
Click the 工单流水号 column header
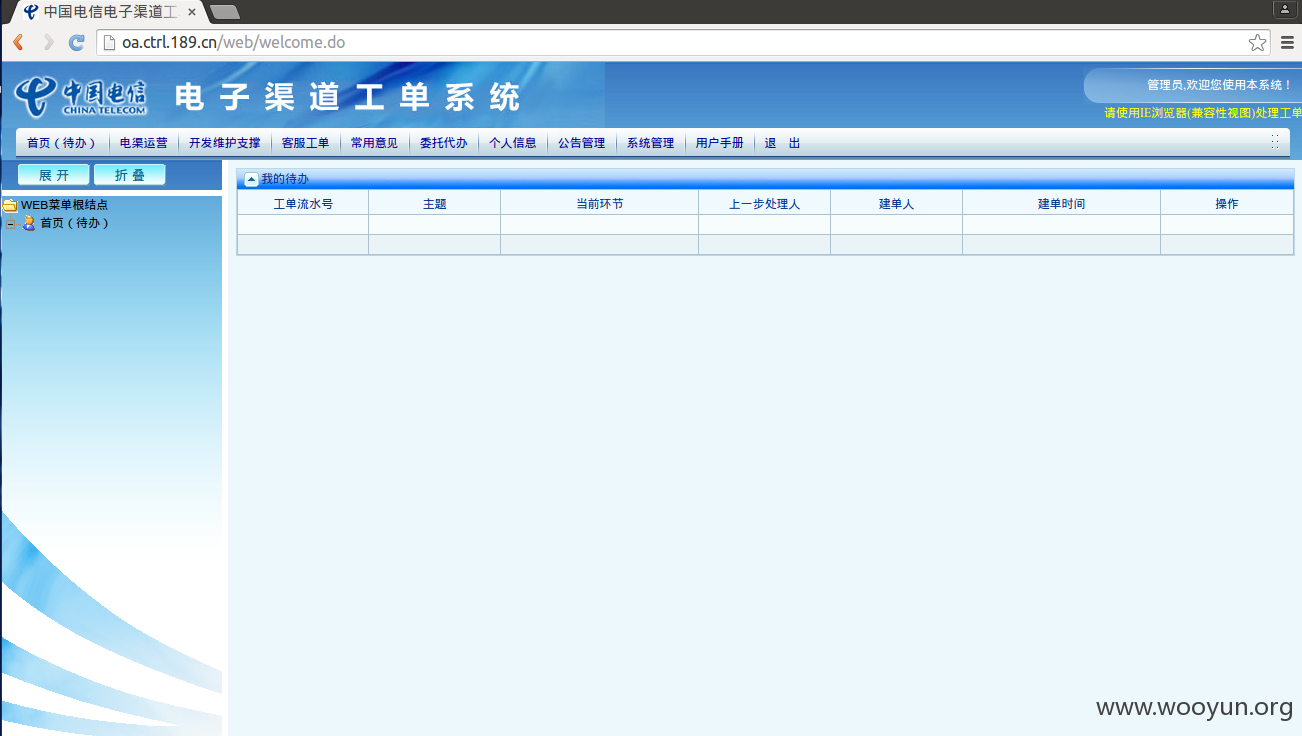[x=303, y=203]
